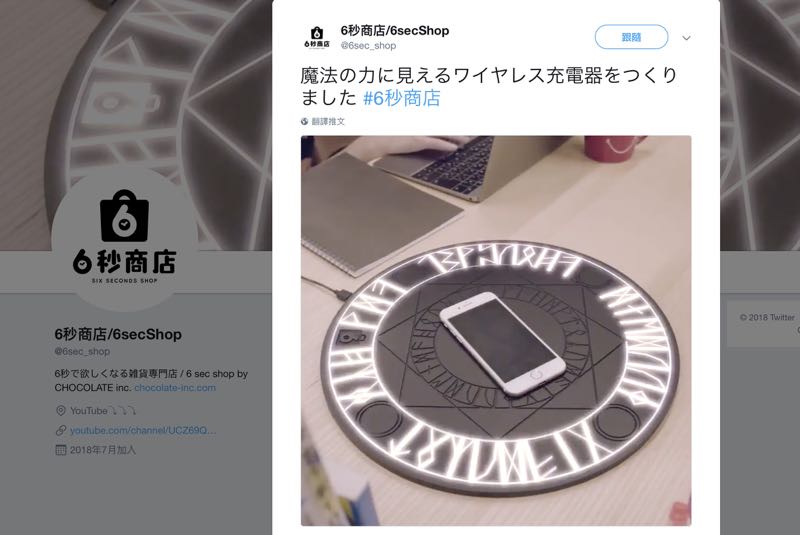Image resolution: width=800 pixels, height=535 pixels.
Task: Click the tweet author name 6秒商店/6secShop
Action: [x=395, y=31]
